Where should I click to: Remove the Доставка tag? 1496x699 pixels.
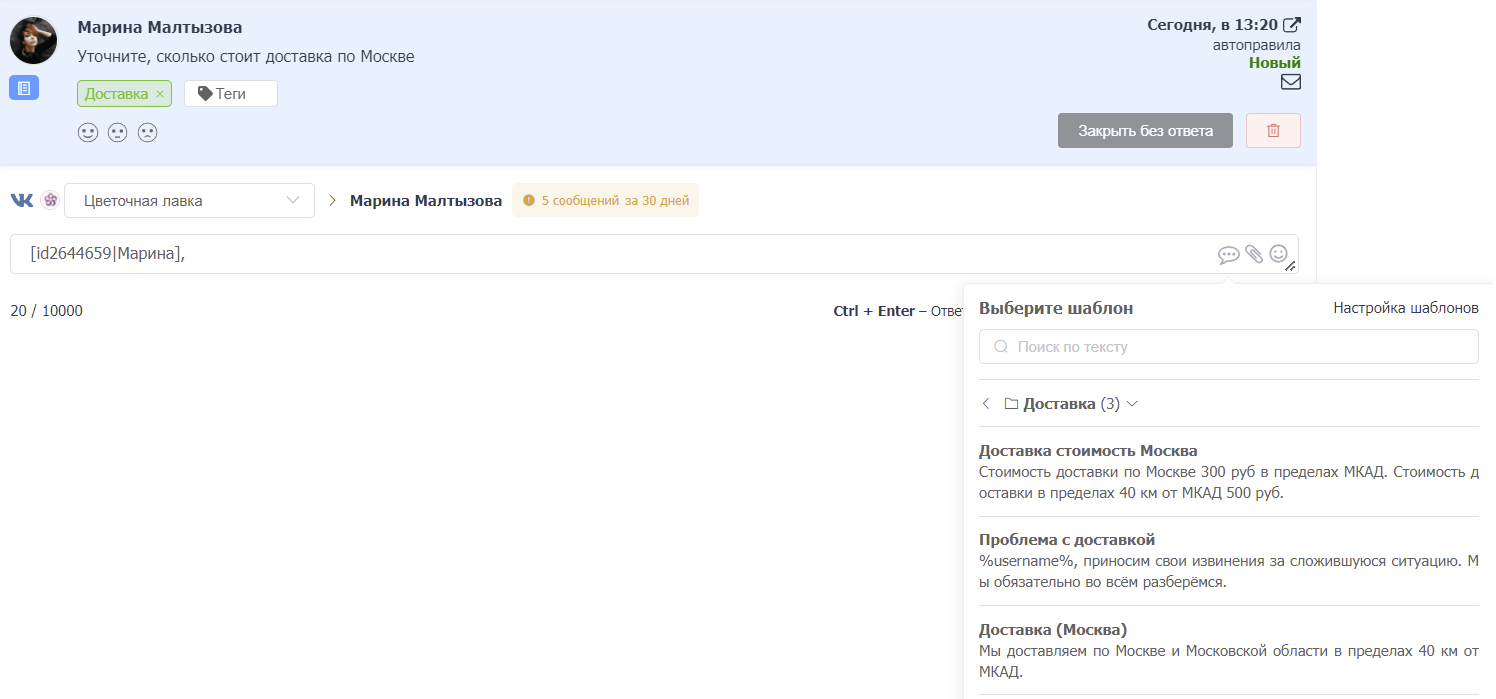point(159,94)
